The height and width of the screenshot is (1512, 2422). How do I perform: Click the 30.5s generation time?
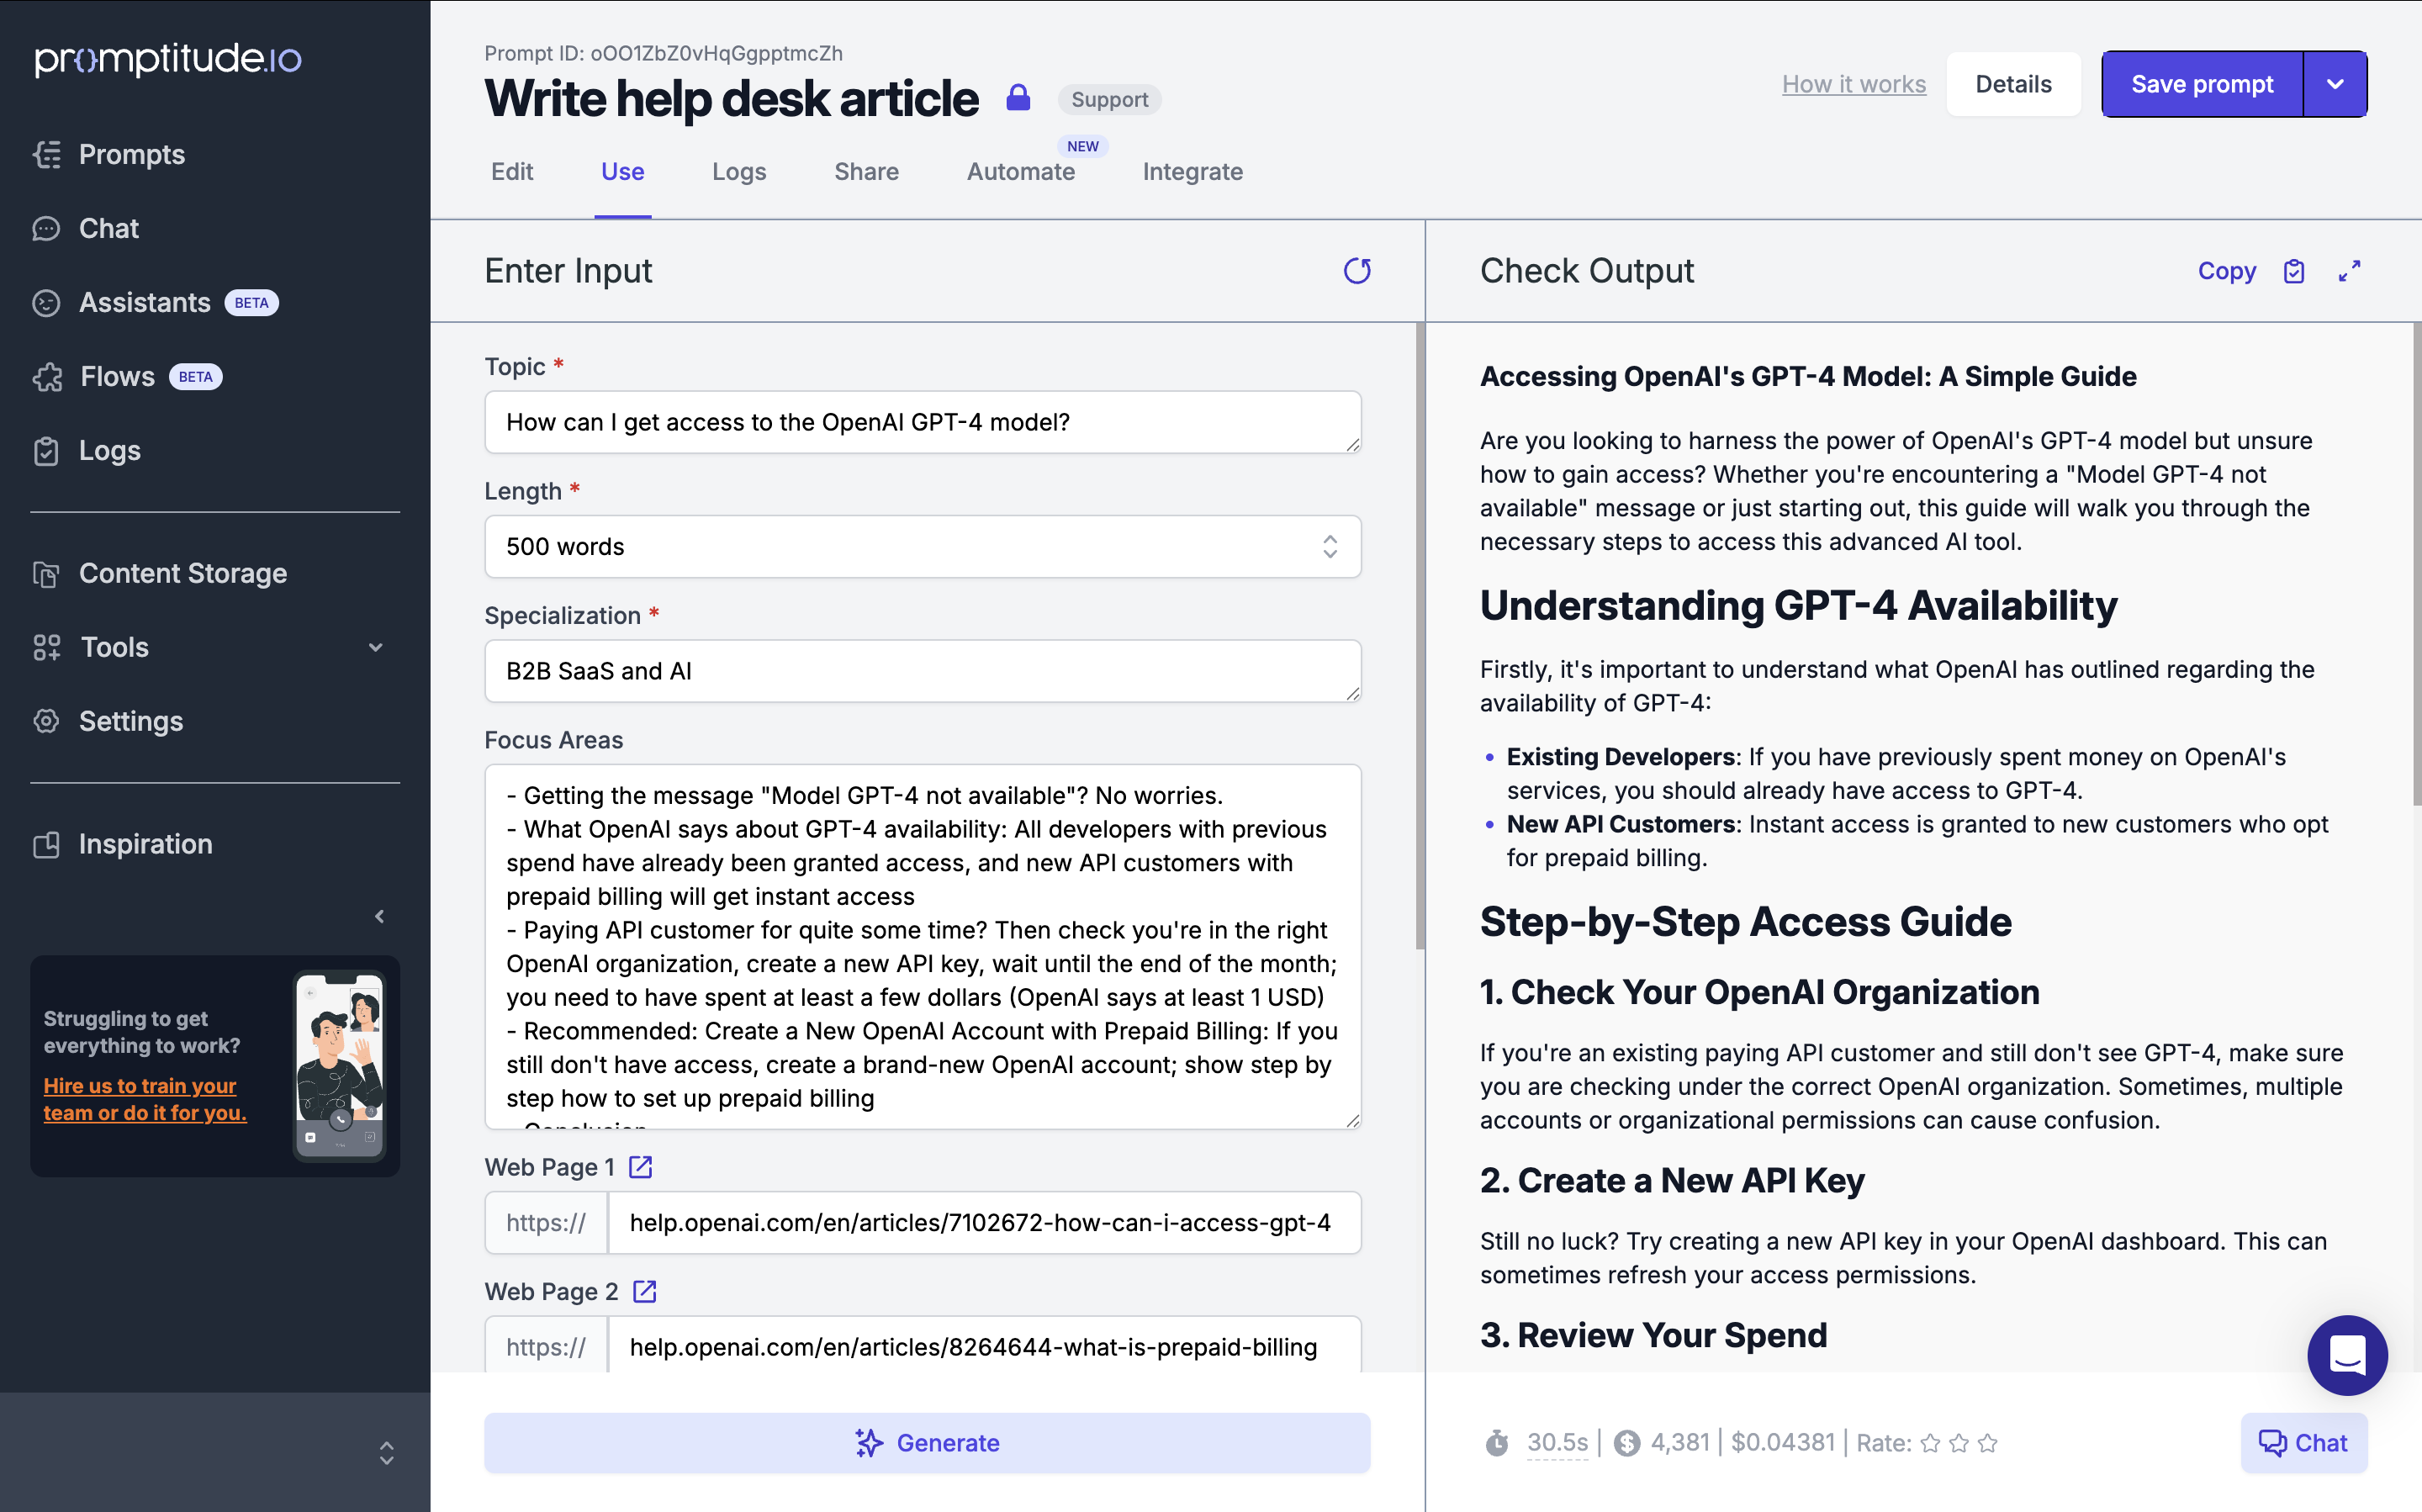point(1557,1443)
